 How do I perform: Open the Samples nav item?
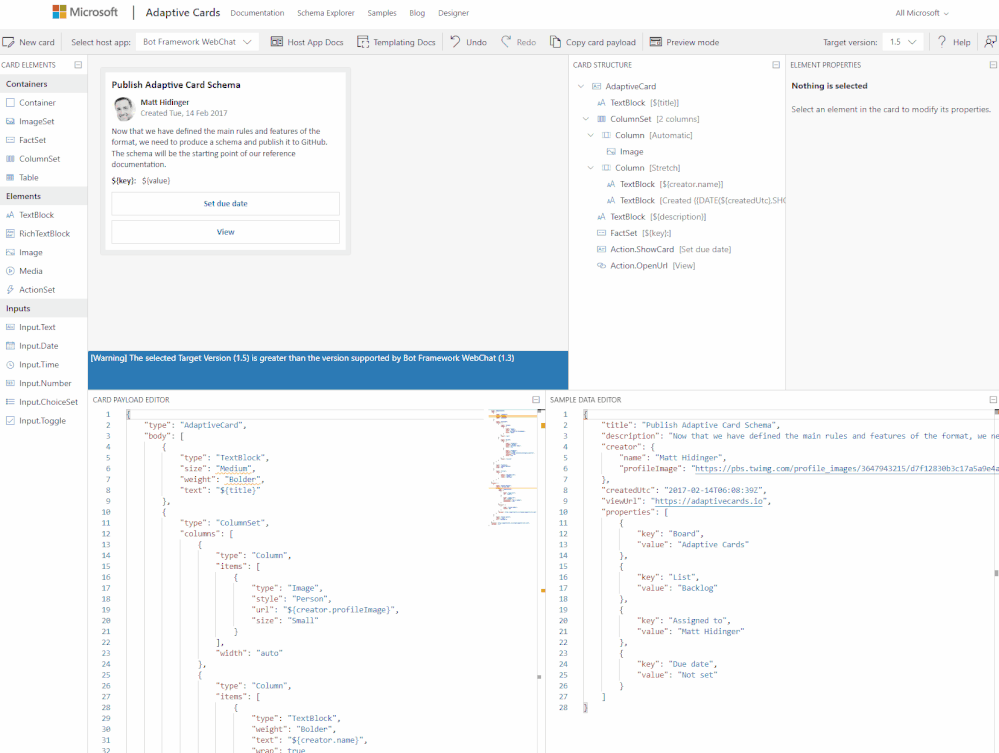point(382,13)
